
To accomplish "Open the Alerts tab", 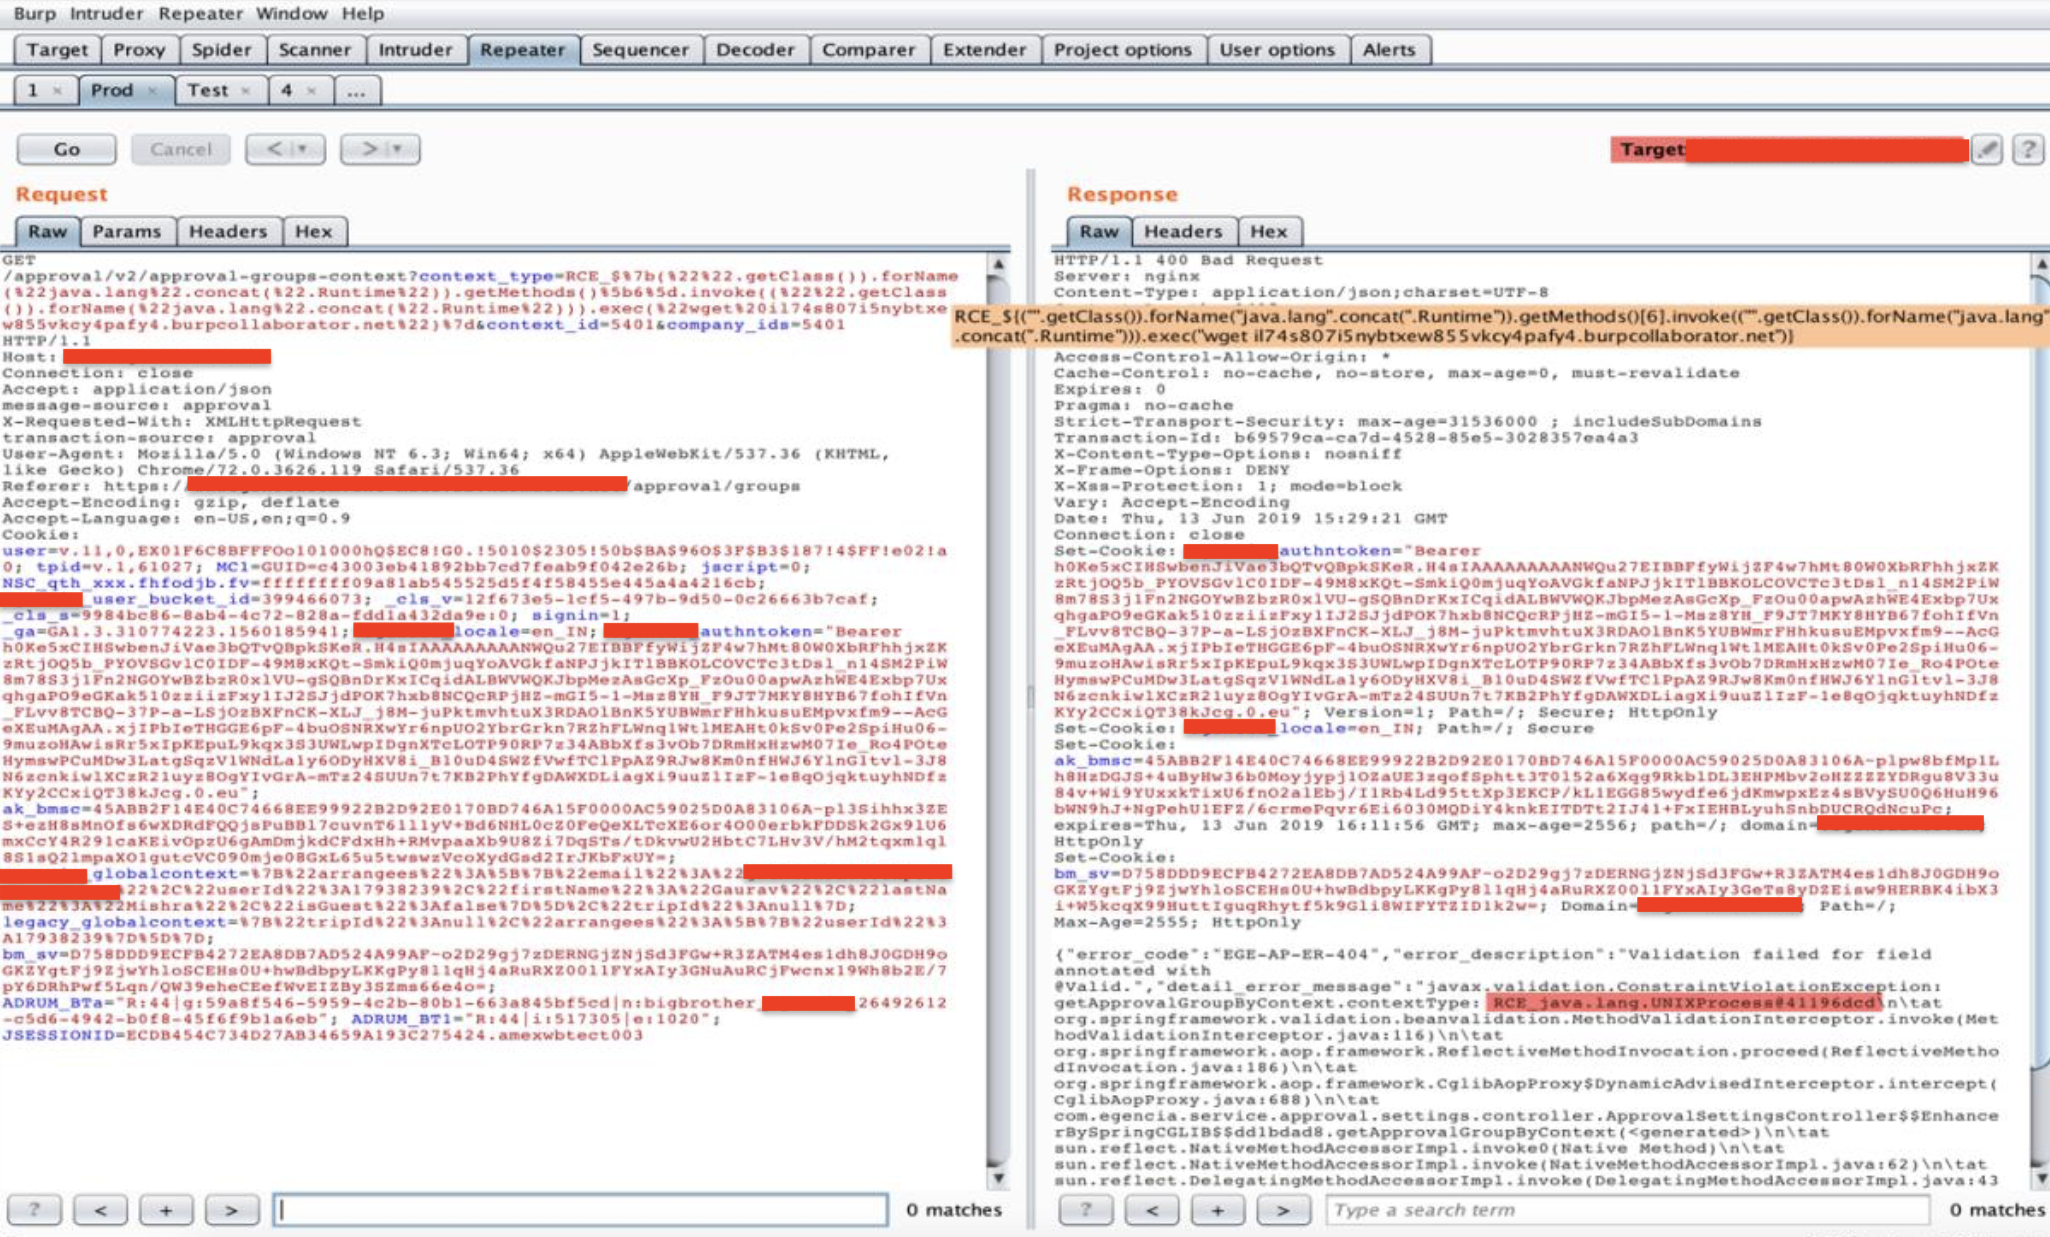I will pyautogui.click(x=1389, y=50).
